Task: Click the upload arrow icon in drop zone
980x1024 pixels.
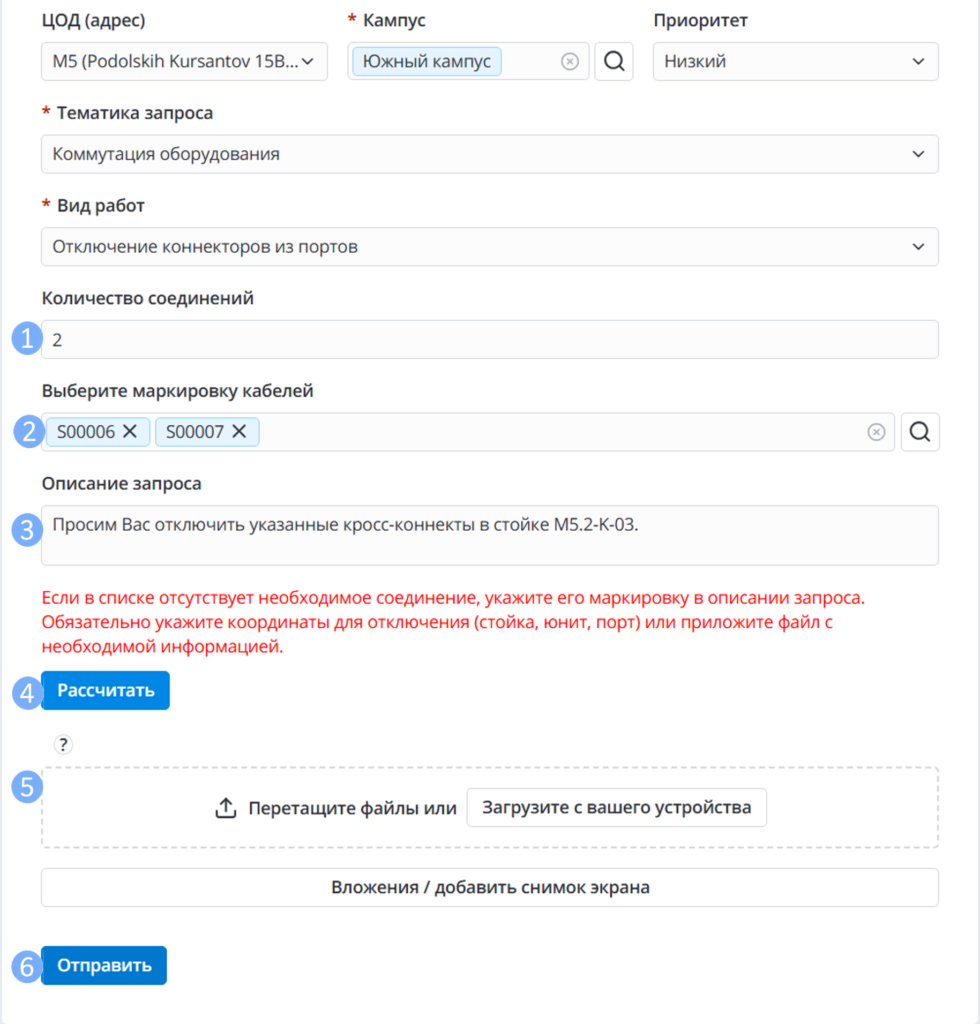Action: pos(226,808)
